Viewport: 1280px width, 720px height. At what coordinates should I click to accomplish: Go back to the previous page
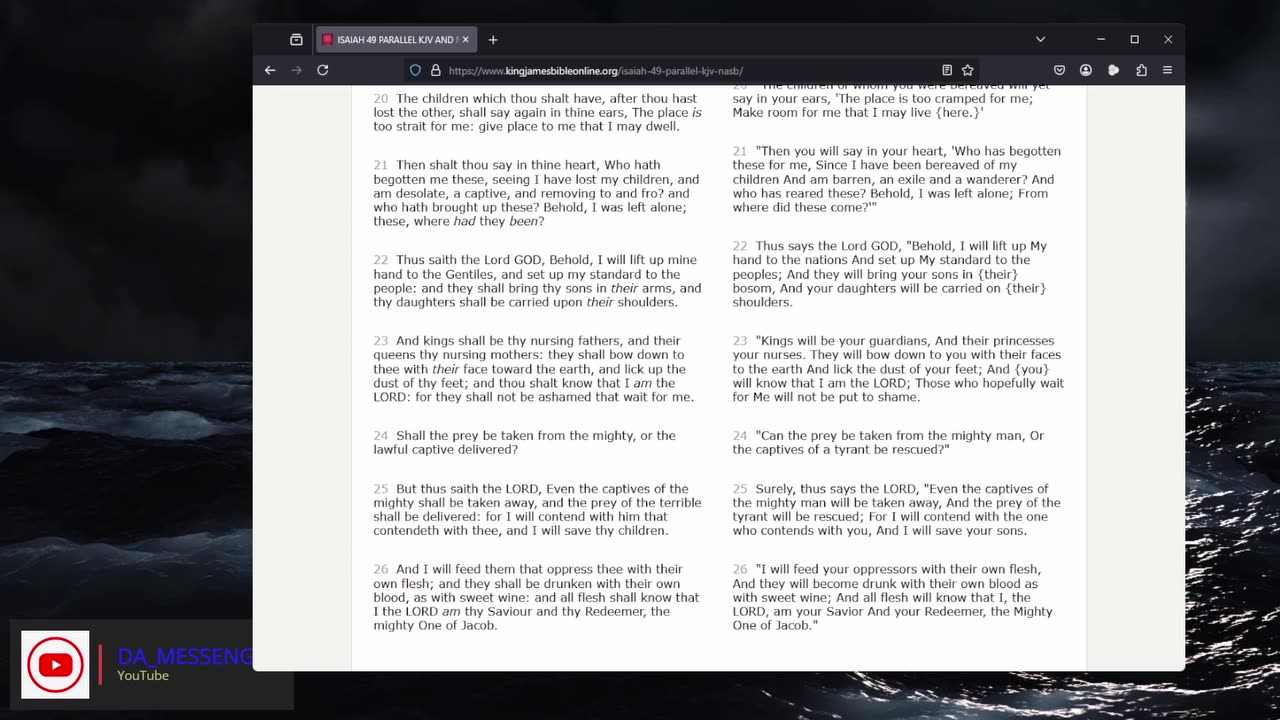coord(270,70)
